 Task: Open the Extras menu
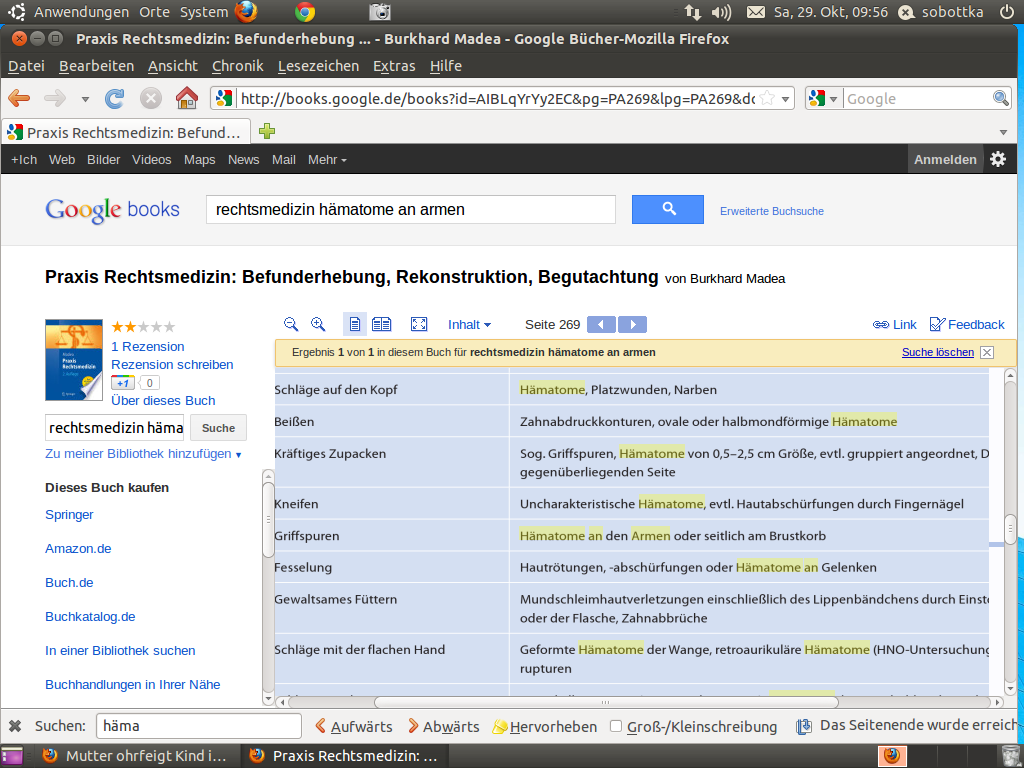click(x=394, y=66)
